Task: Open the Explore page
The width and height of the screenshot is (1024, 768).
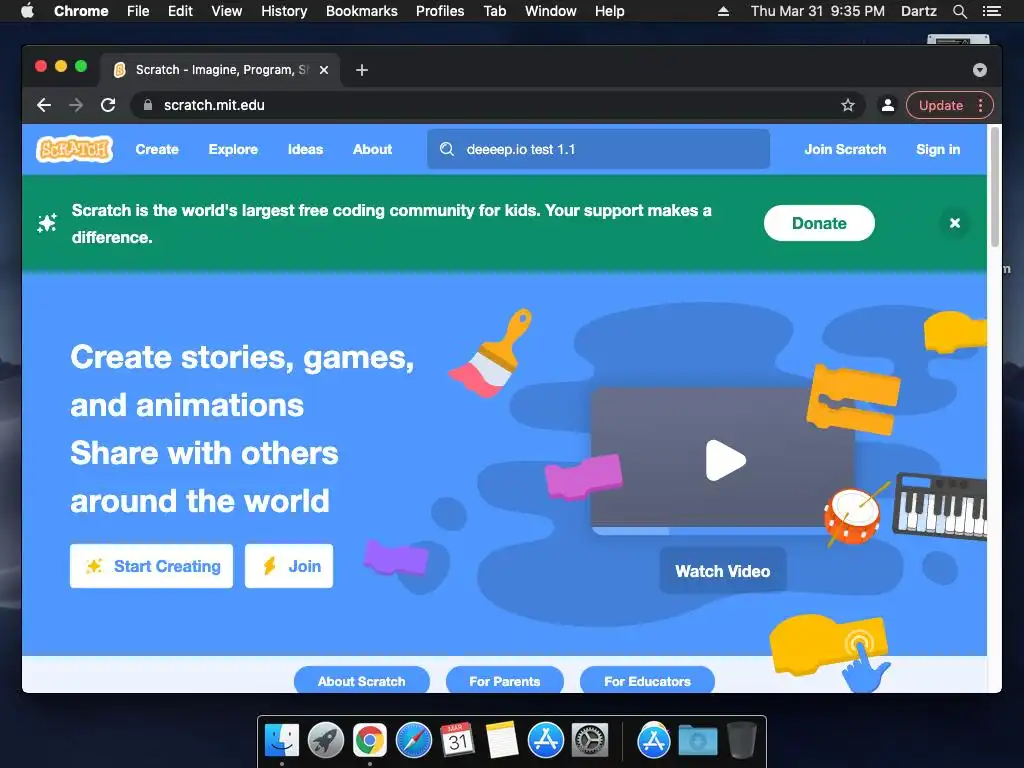Action: [x=233, y=149]
